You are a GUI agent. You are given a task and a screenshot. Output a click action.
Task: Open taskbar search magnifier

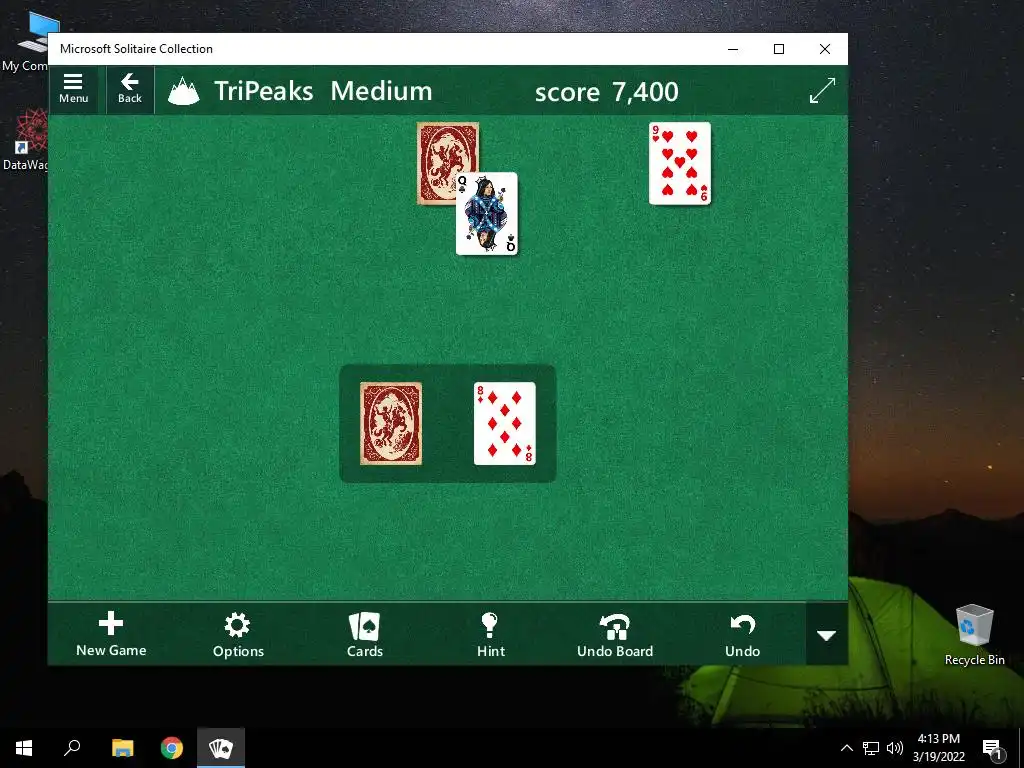(72, 748)
